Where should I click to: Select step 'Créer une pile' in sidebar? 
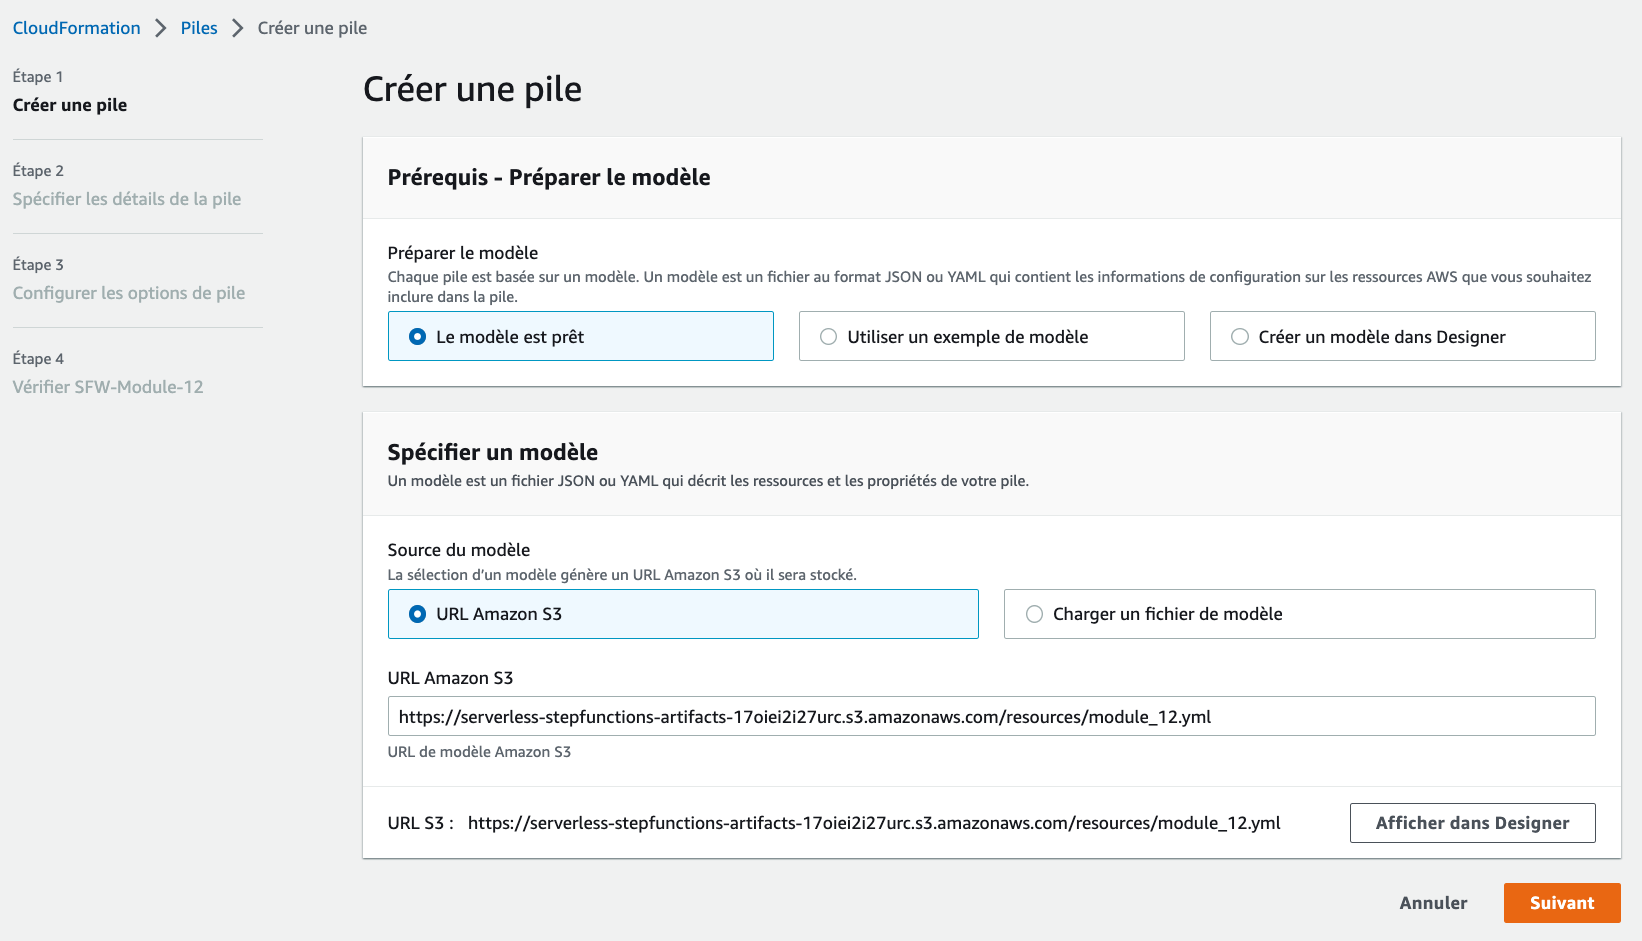coord(70,105)
